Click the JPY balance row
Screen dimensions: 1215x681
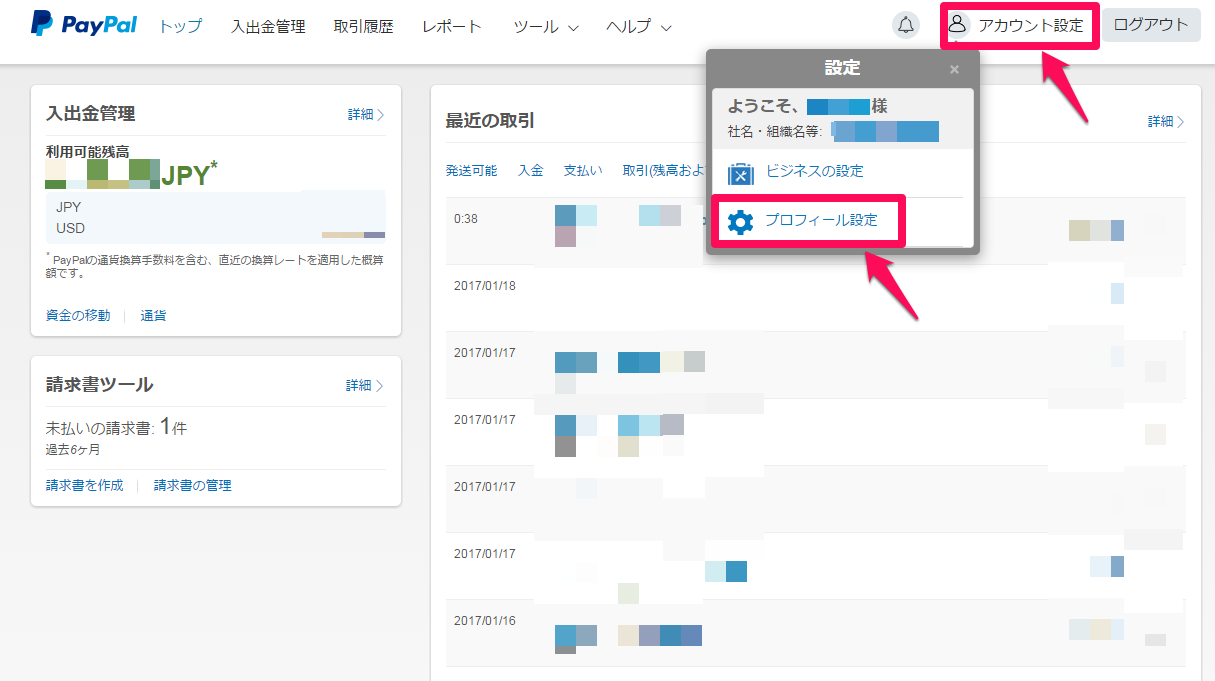tap(216, 207)
